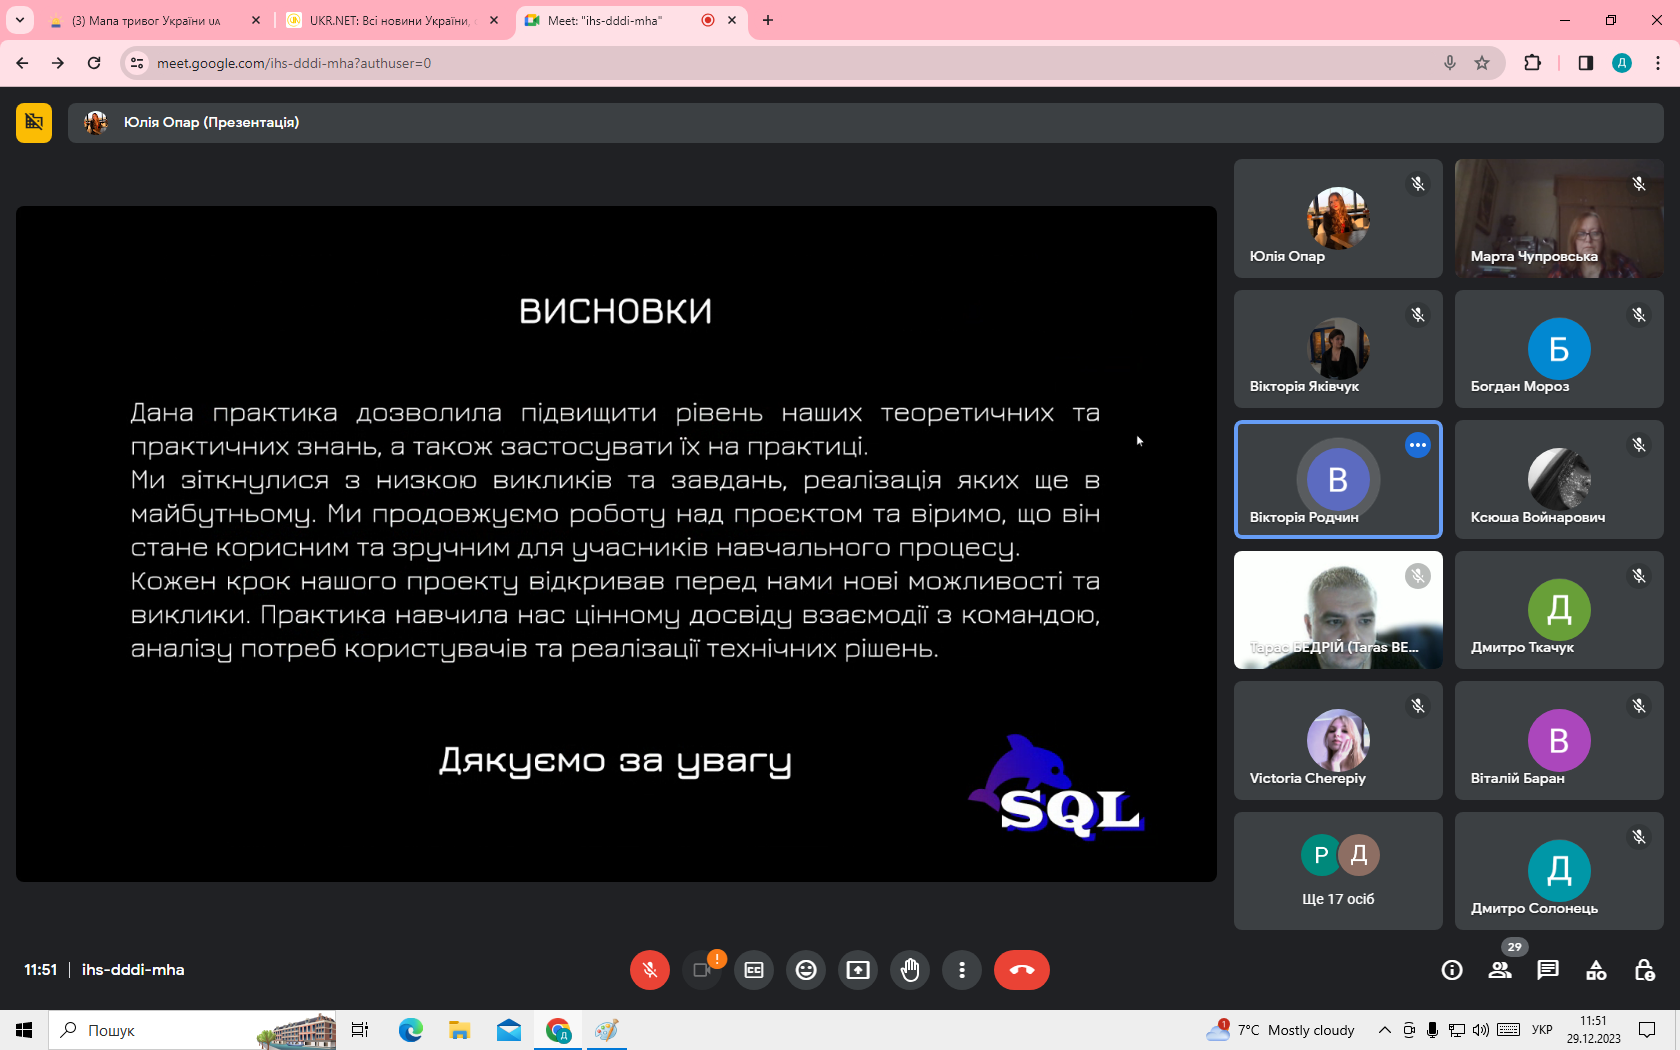1680x1050 pixels.
Task: Raise hand in the meeting
Action: 910,970
